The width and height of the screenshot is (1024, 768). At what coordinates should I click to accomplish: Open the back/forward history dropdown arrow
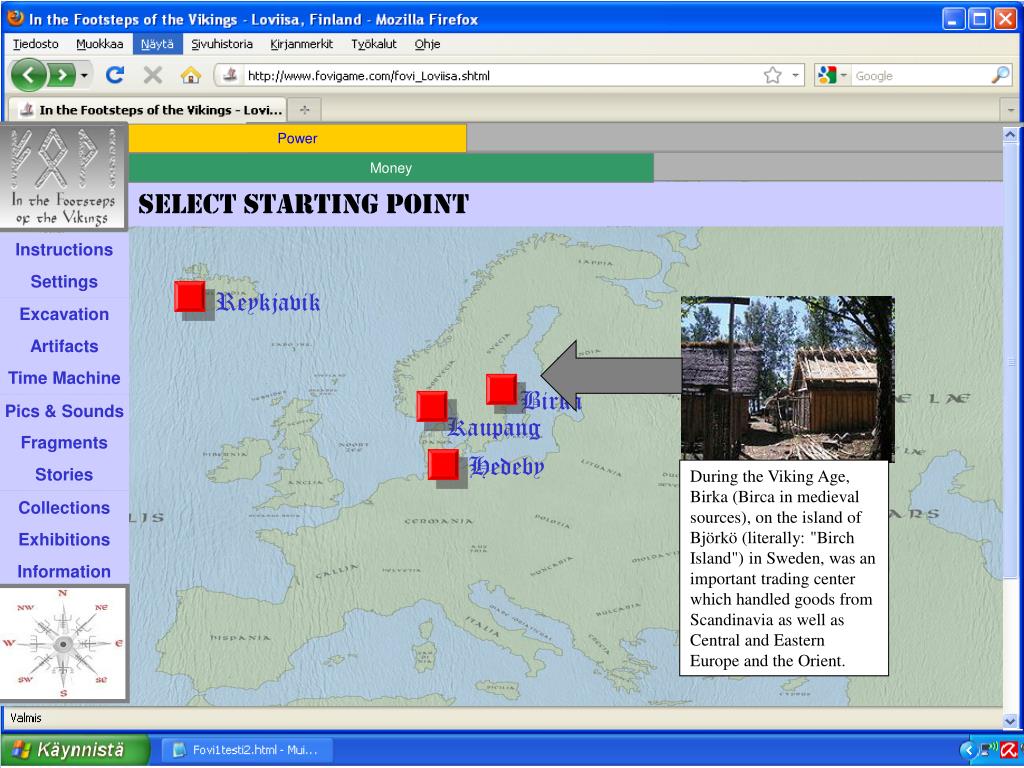pos(84,76)
